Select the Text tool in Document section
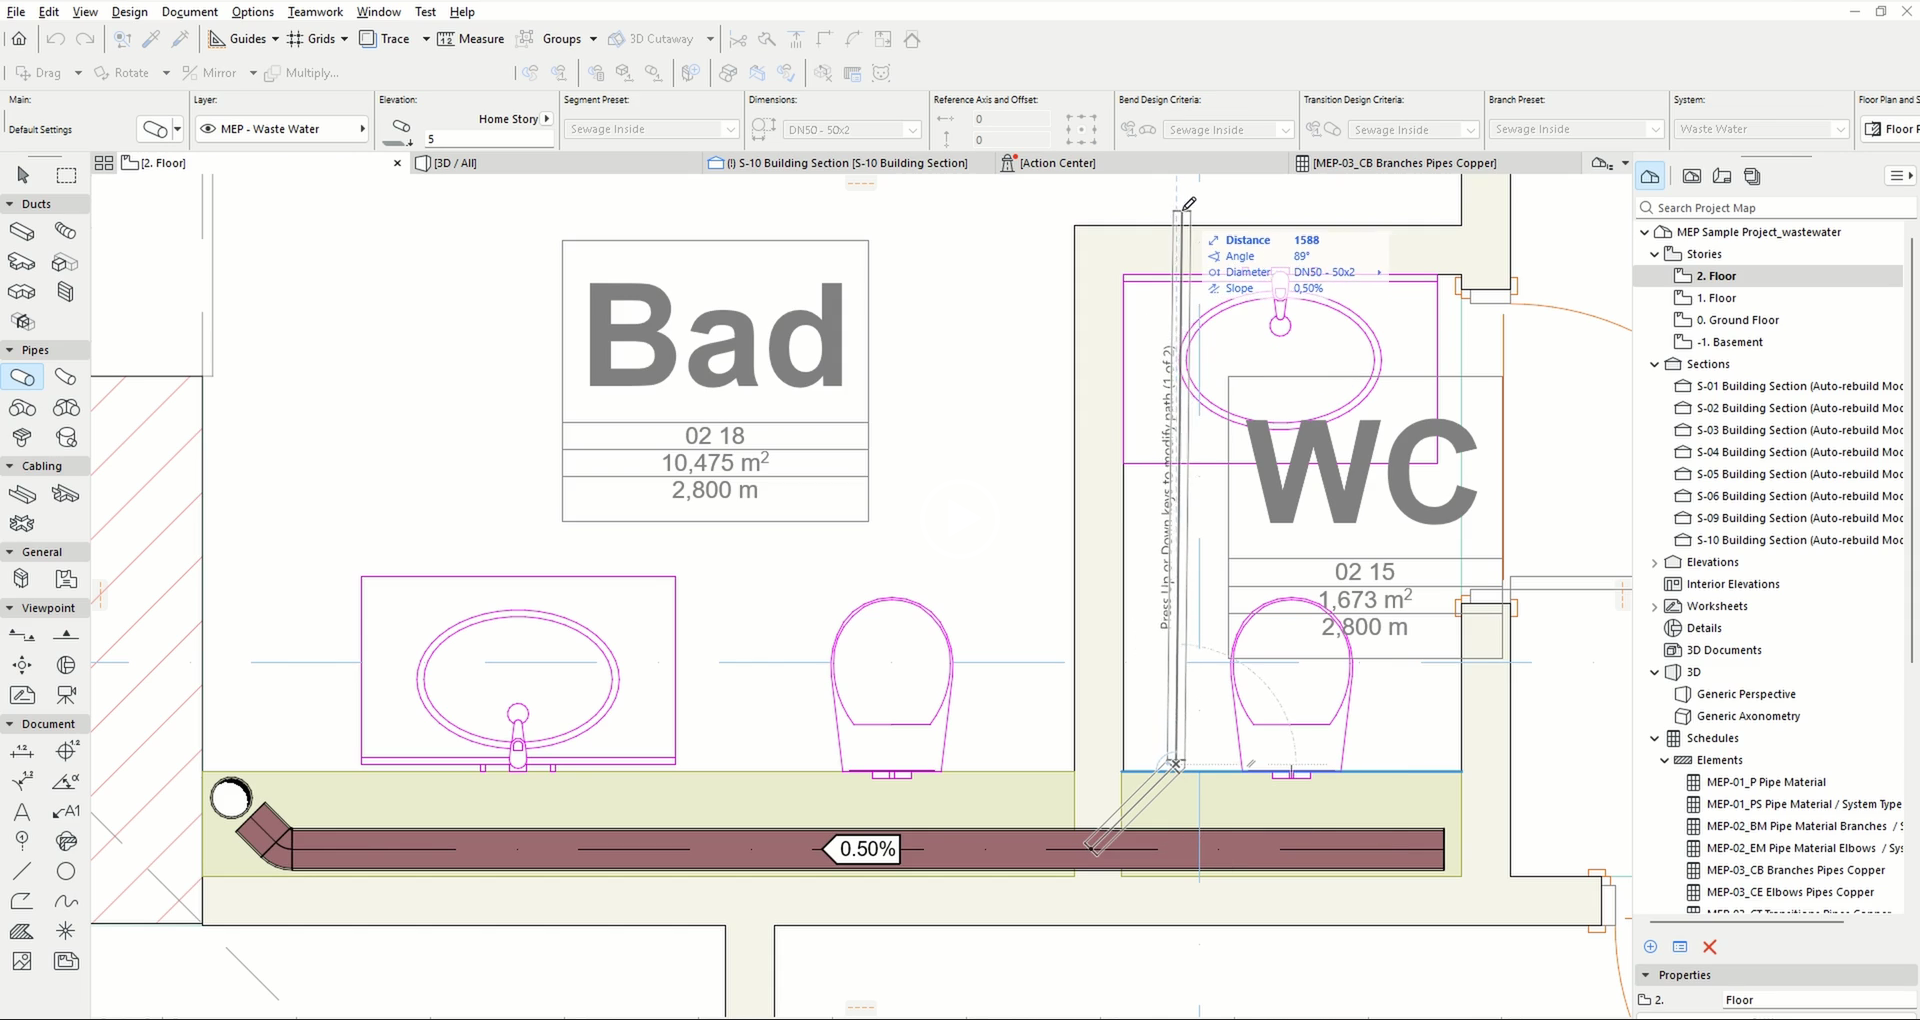Image resolution: width=1920 pixels, height=1020 pixels. point(22,811)
